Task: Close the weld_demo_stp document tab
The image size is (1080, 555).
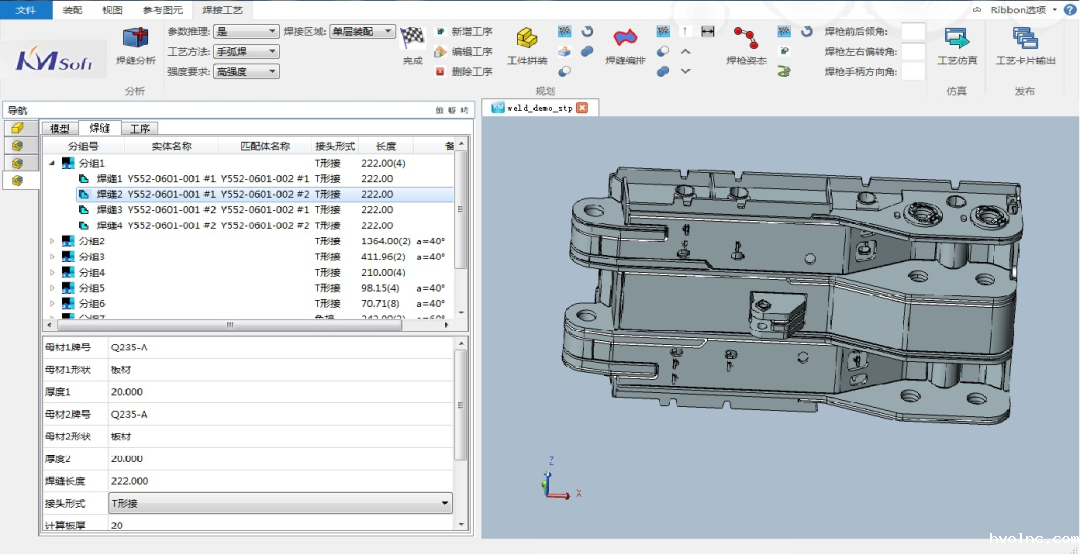Action: coord(581,107)
